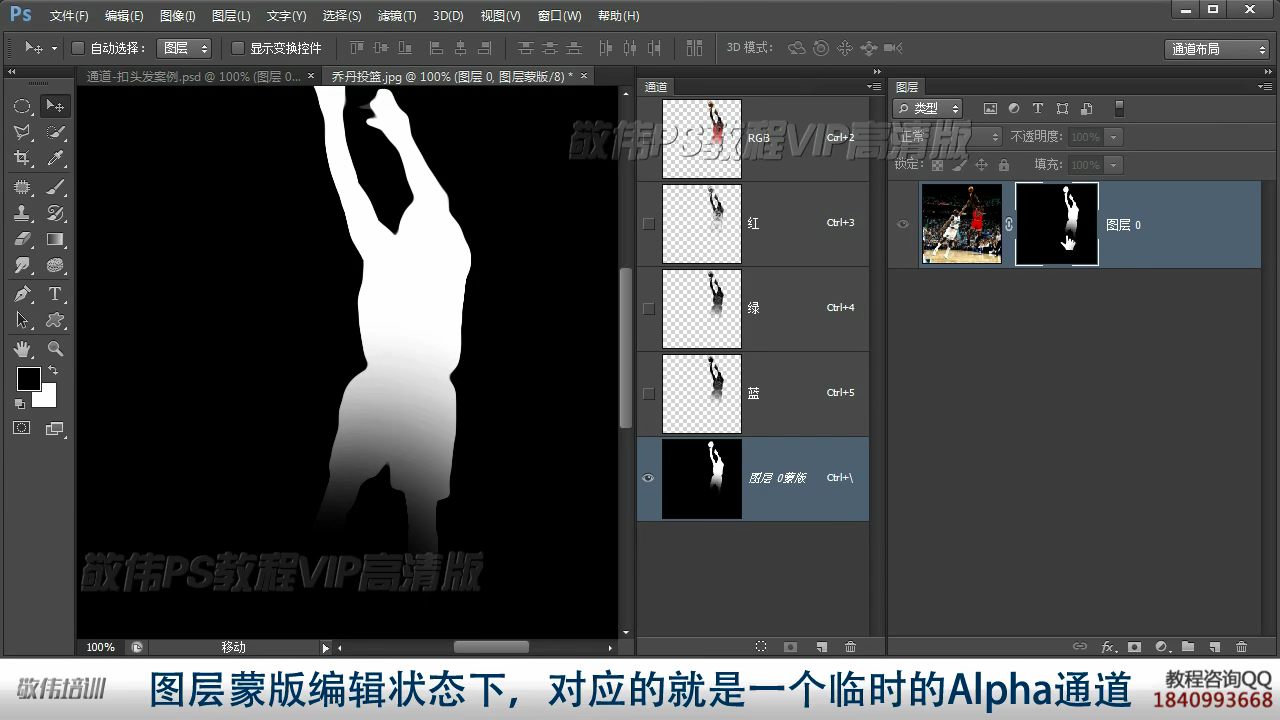Open the 图像(I) menu
The image size is (1280, 720).
click(x=178, y=16)
